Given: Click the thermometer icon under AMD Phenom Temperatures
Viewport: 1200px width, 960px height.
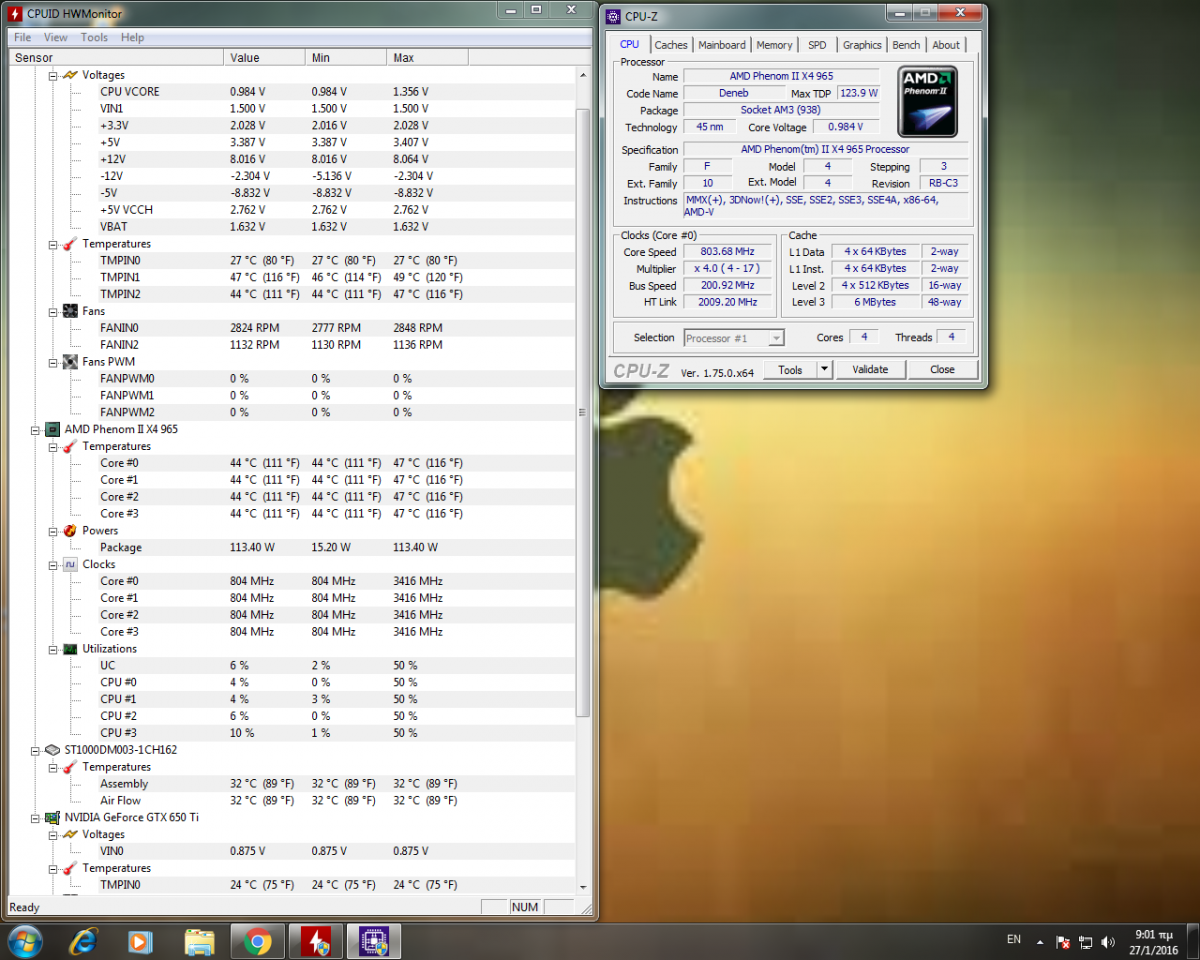Looking at the screenshot, I should pyautogui.click(x=70, y=446).
